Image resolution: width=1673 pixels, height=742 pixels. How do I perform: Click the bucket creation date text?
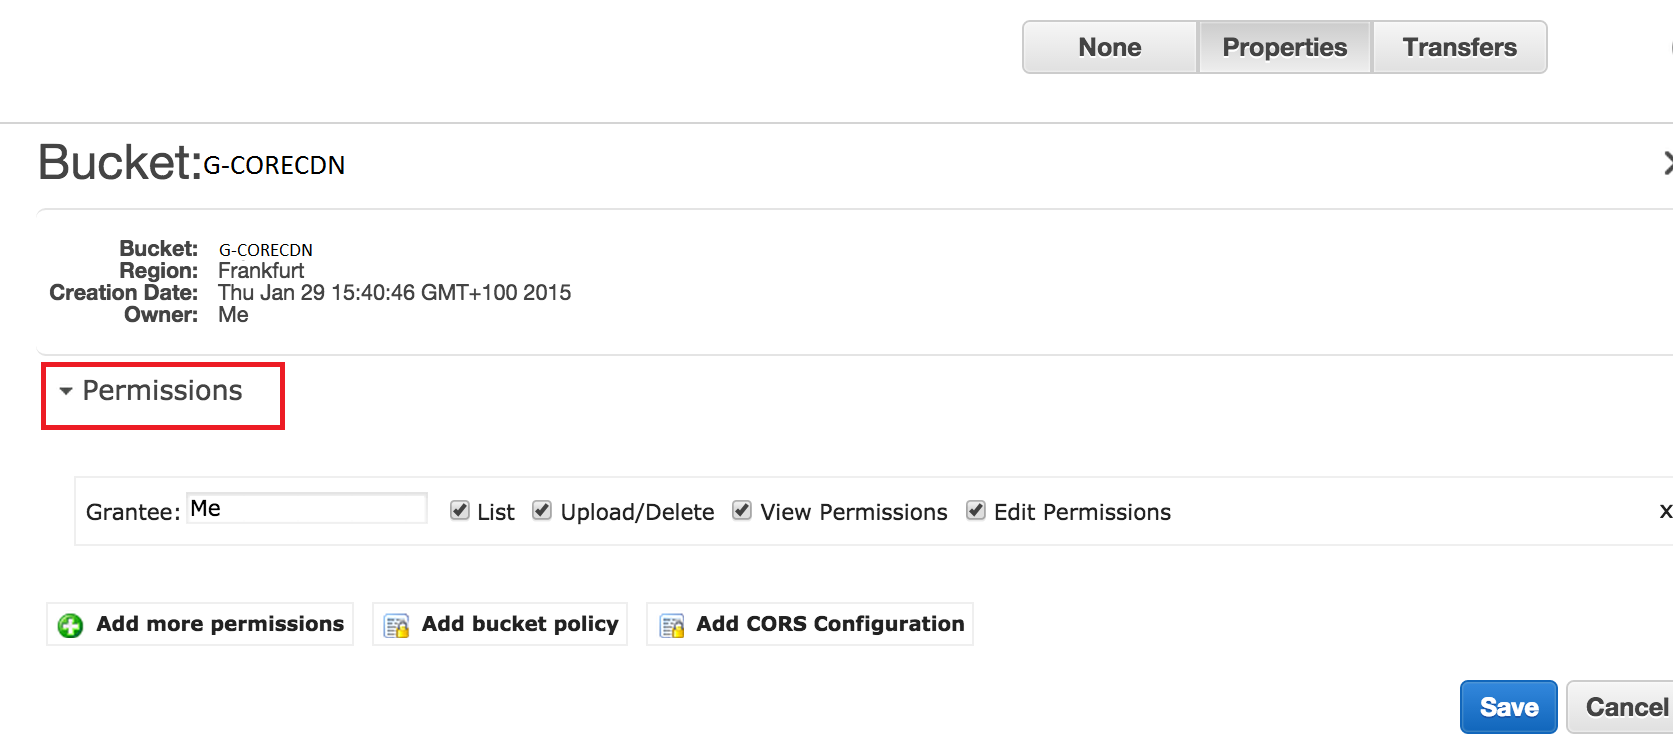[394, 293]
